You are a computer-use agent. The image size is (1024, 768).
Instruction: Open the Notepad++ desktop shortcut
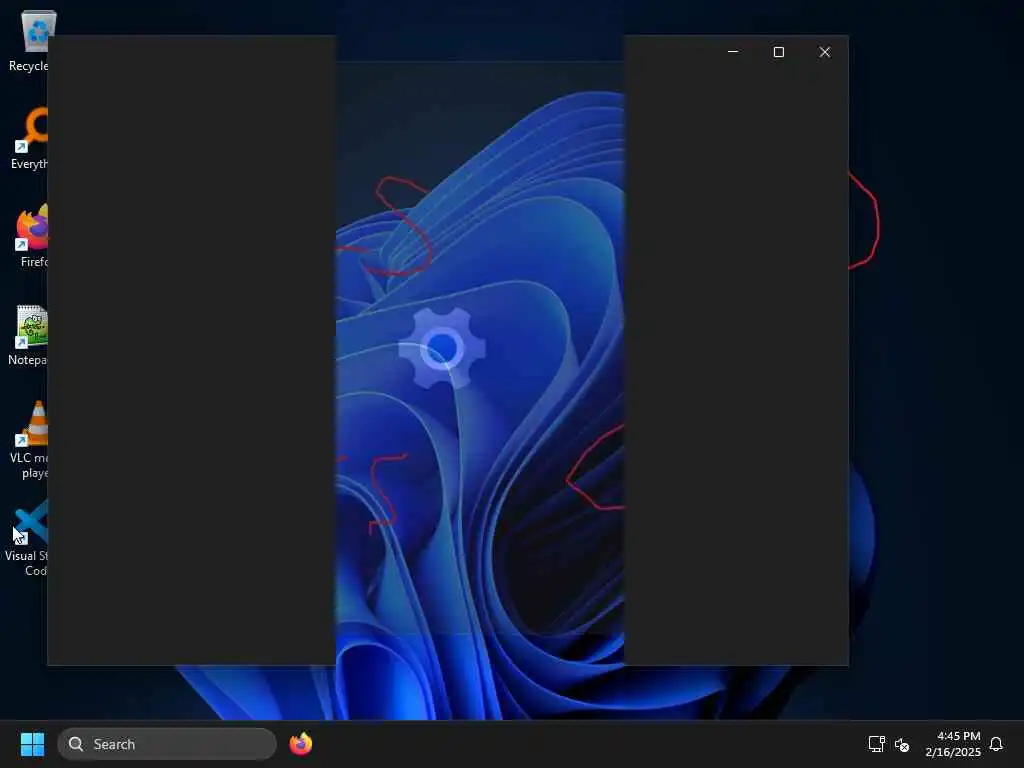tap(29, 334)
